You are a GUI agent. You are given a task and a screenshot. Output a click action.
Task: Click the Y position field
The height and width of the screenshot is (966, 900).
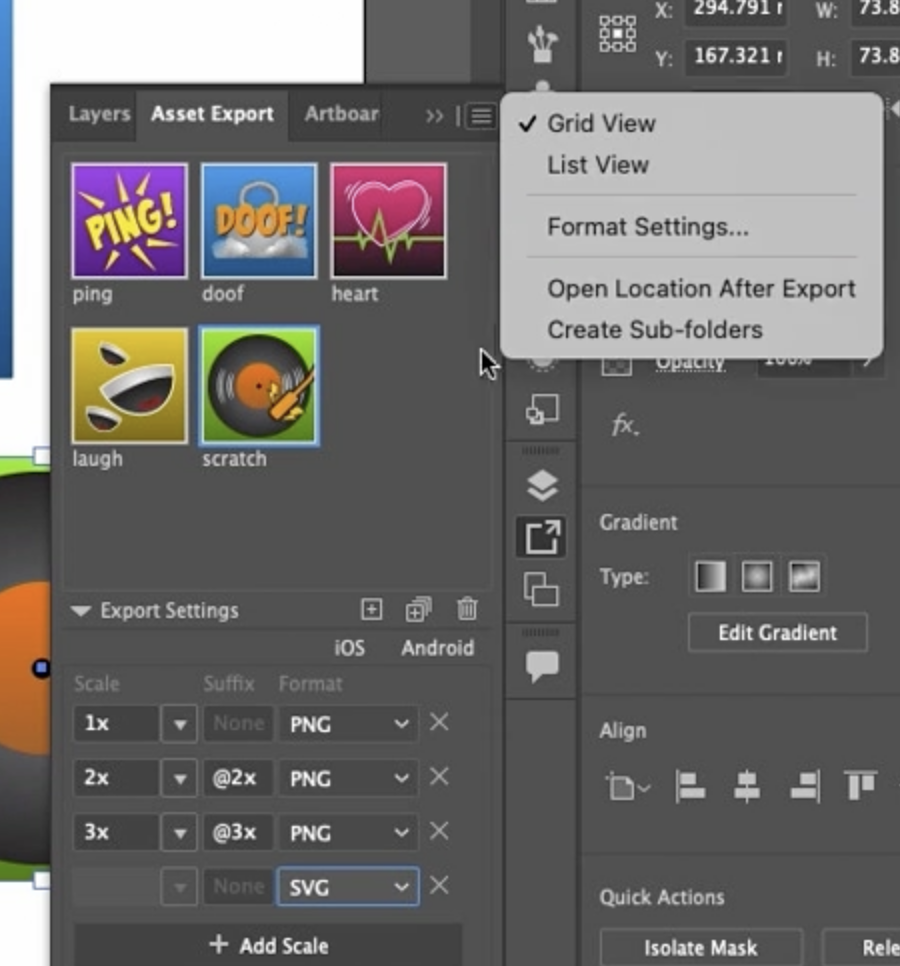click(x=736, y=57)
